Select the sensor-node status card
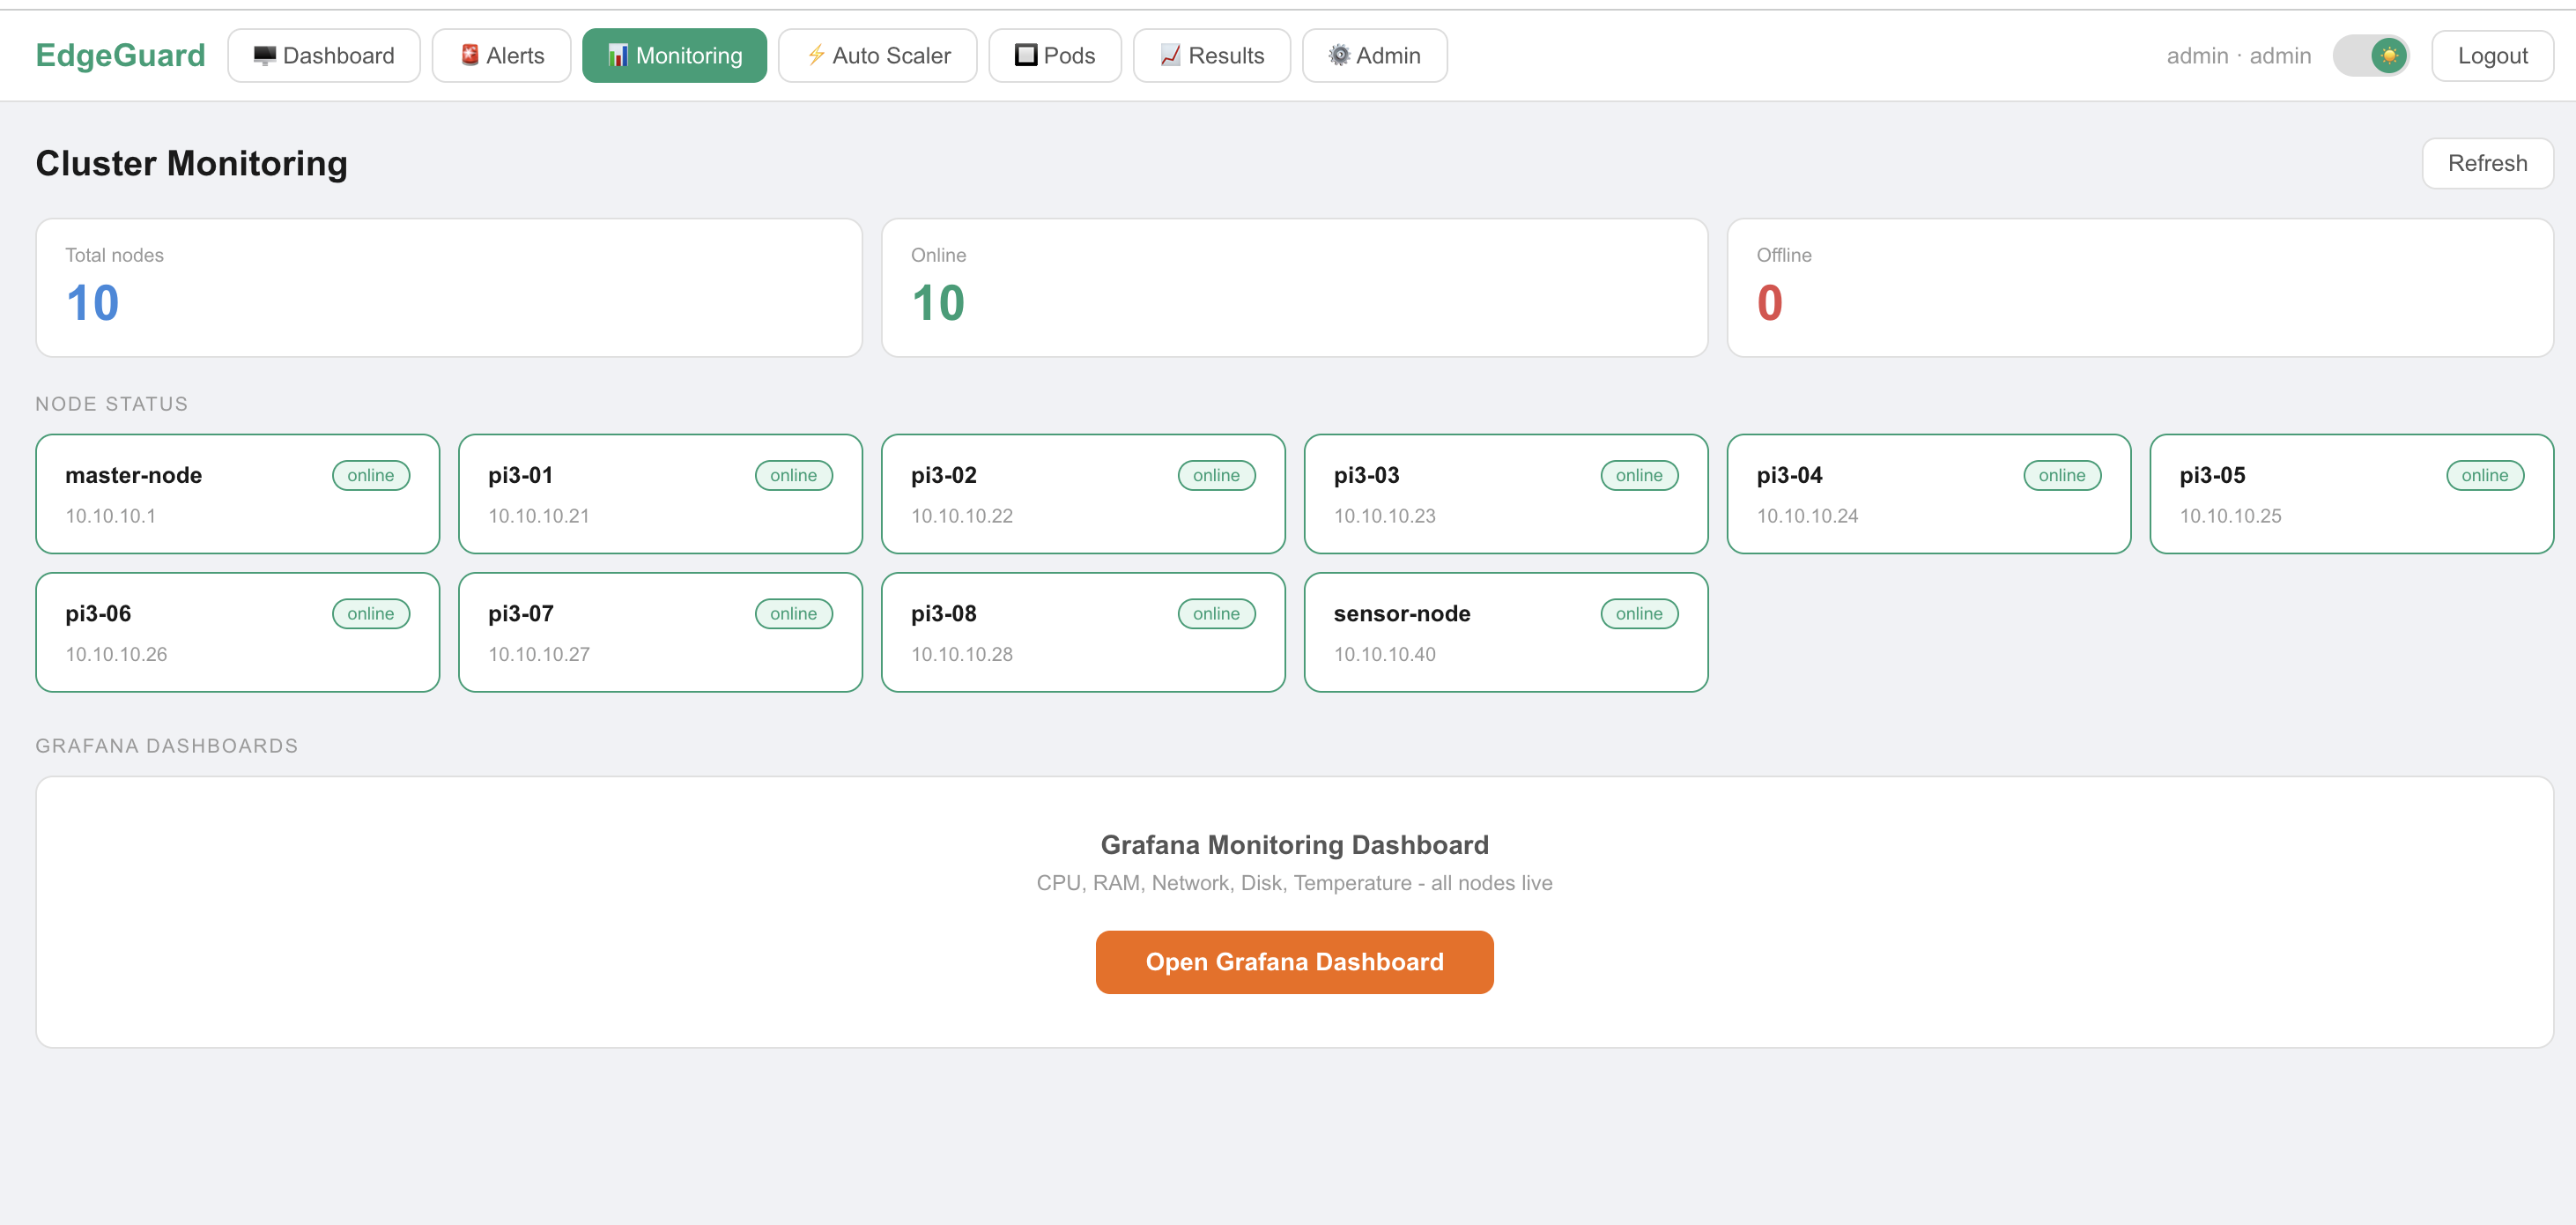Viewport: 2576px width, 1225px height. 1506,632
